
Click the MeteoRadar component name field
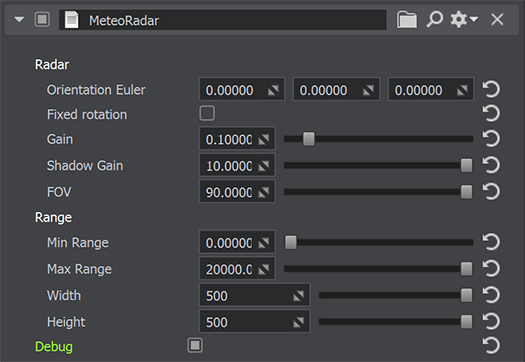[x=223, y=20]
